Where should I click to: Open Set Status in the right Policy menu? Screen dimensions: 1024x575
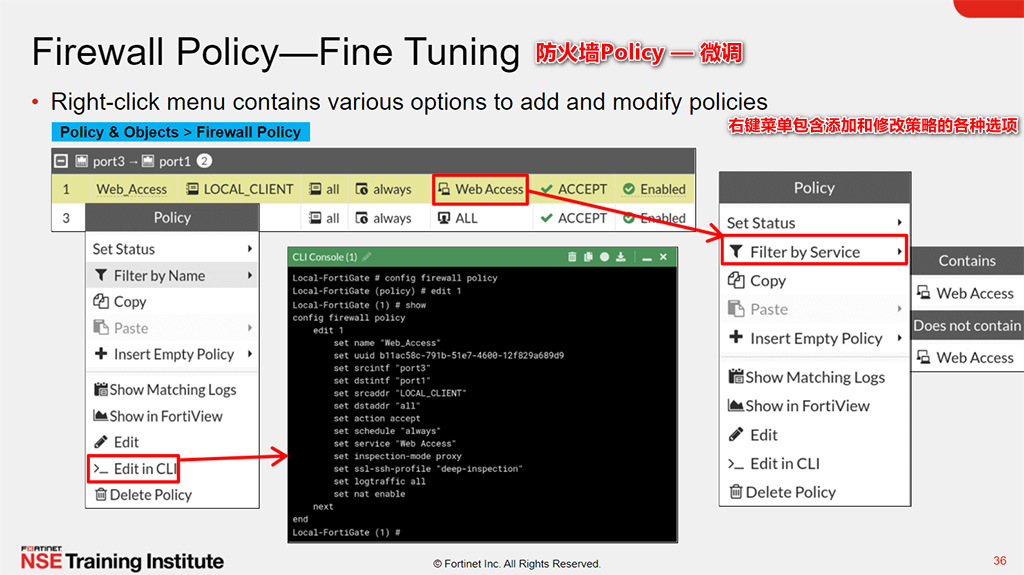coord(814,223)
